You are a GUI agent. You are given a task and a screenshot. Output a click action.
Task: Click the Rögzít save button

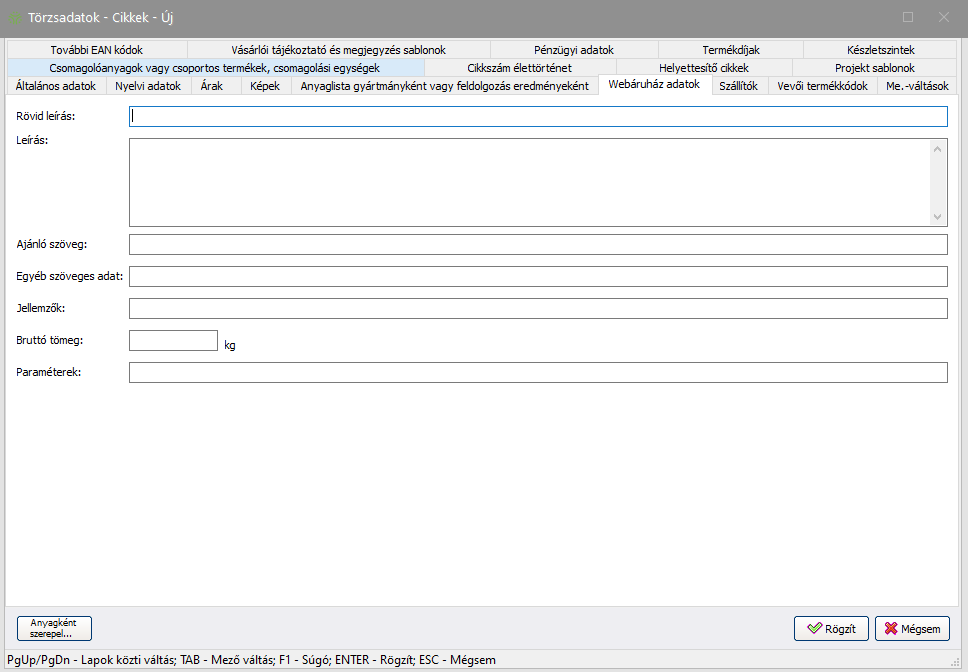831,629
